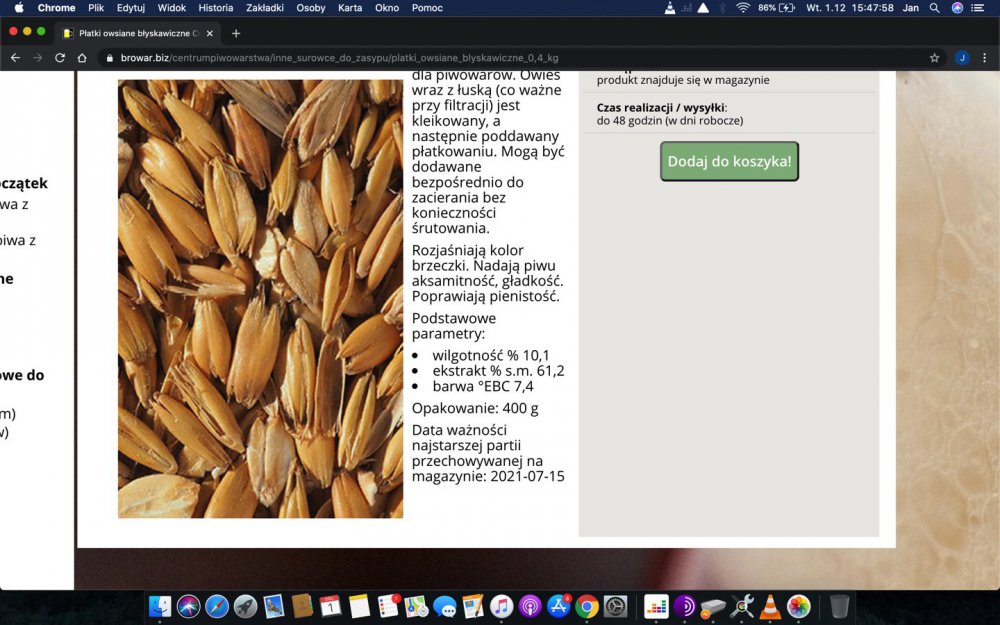This screenshot has height=625, width=1000.
Task: Open Safari from the dock
Action: tap(217, 606)
